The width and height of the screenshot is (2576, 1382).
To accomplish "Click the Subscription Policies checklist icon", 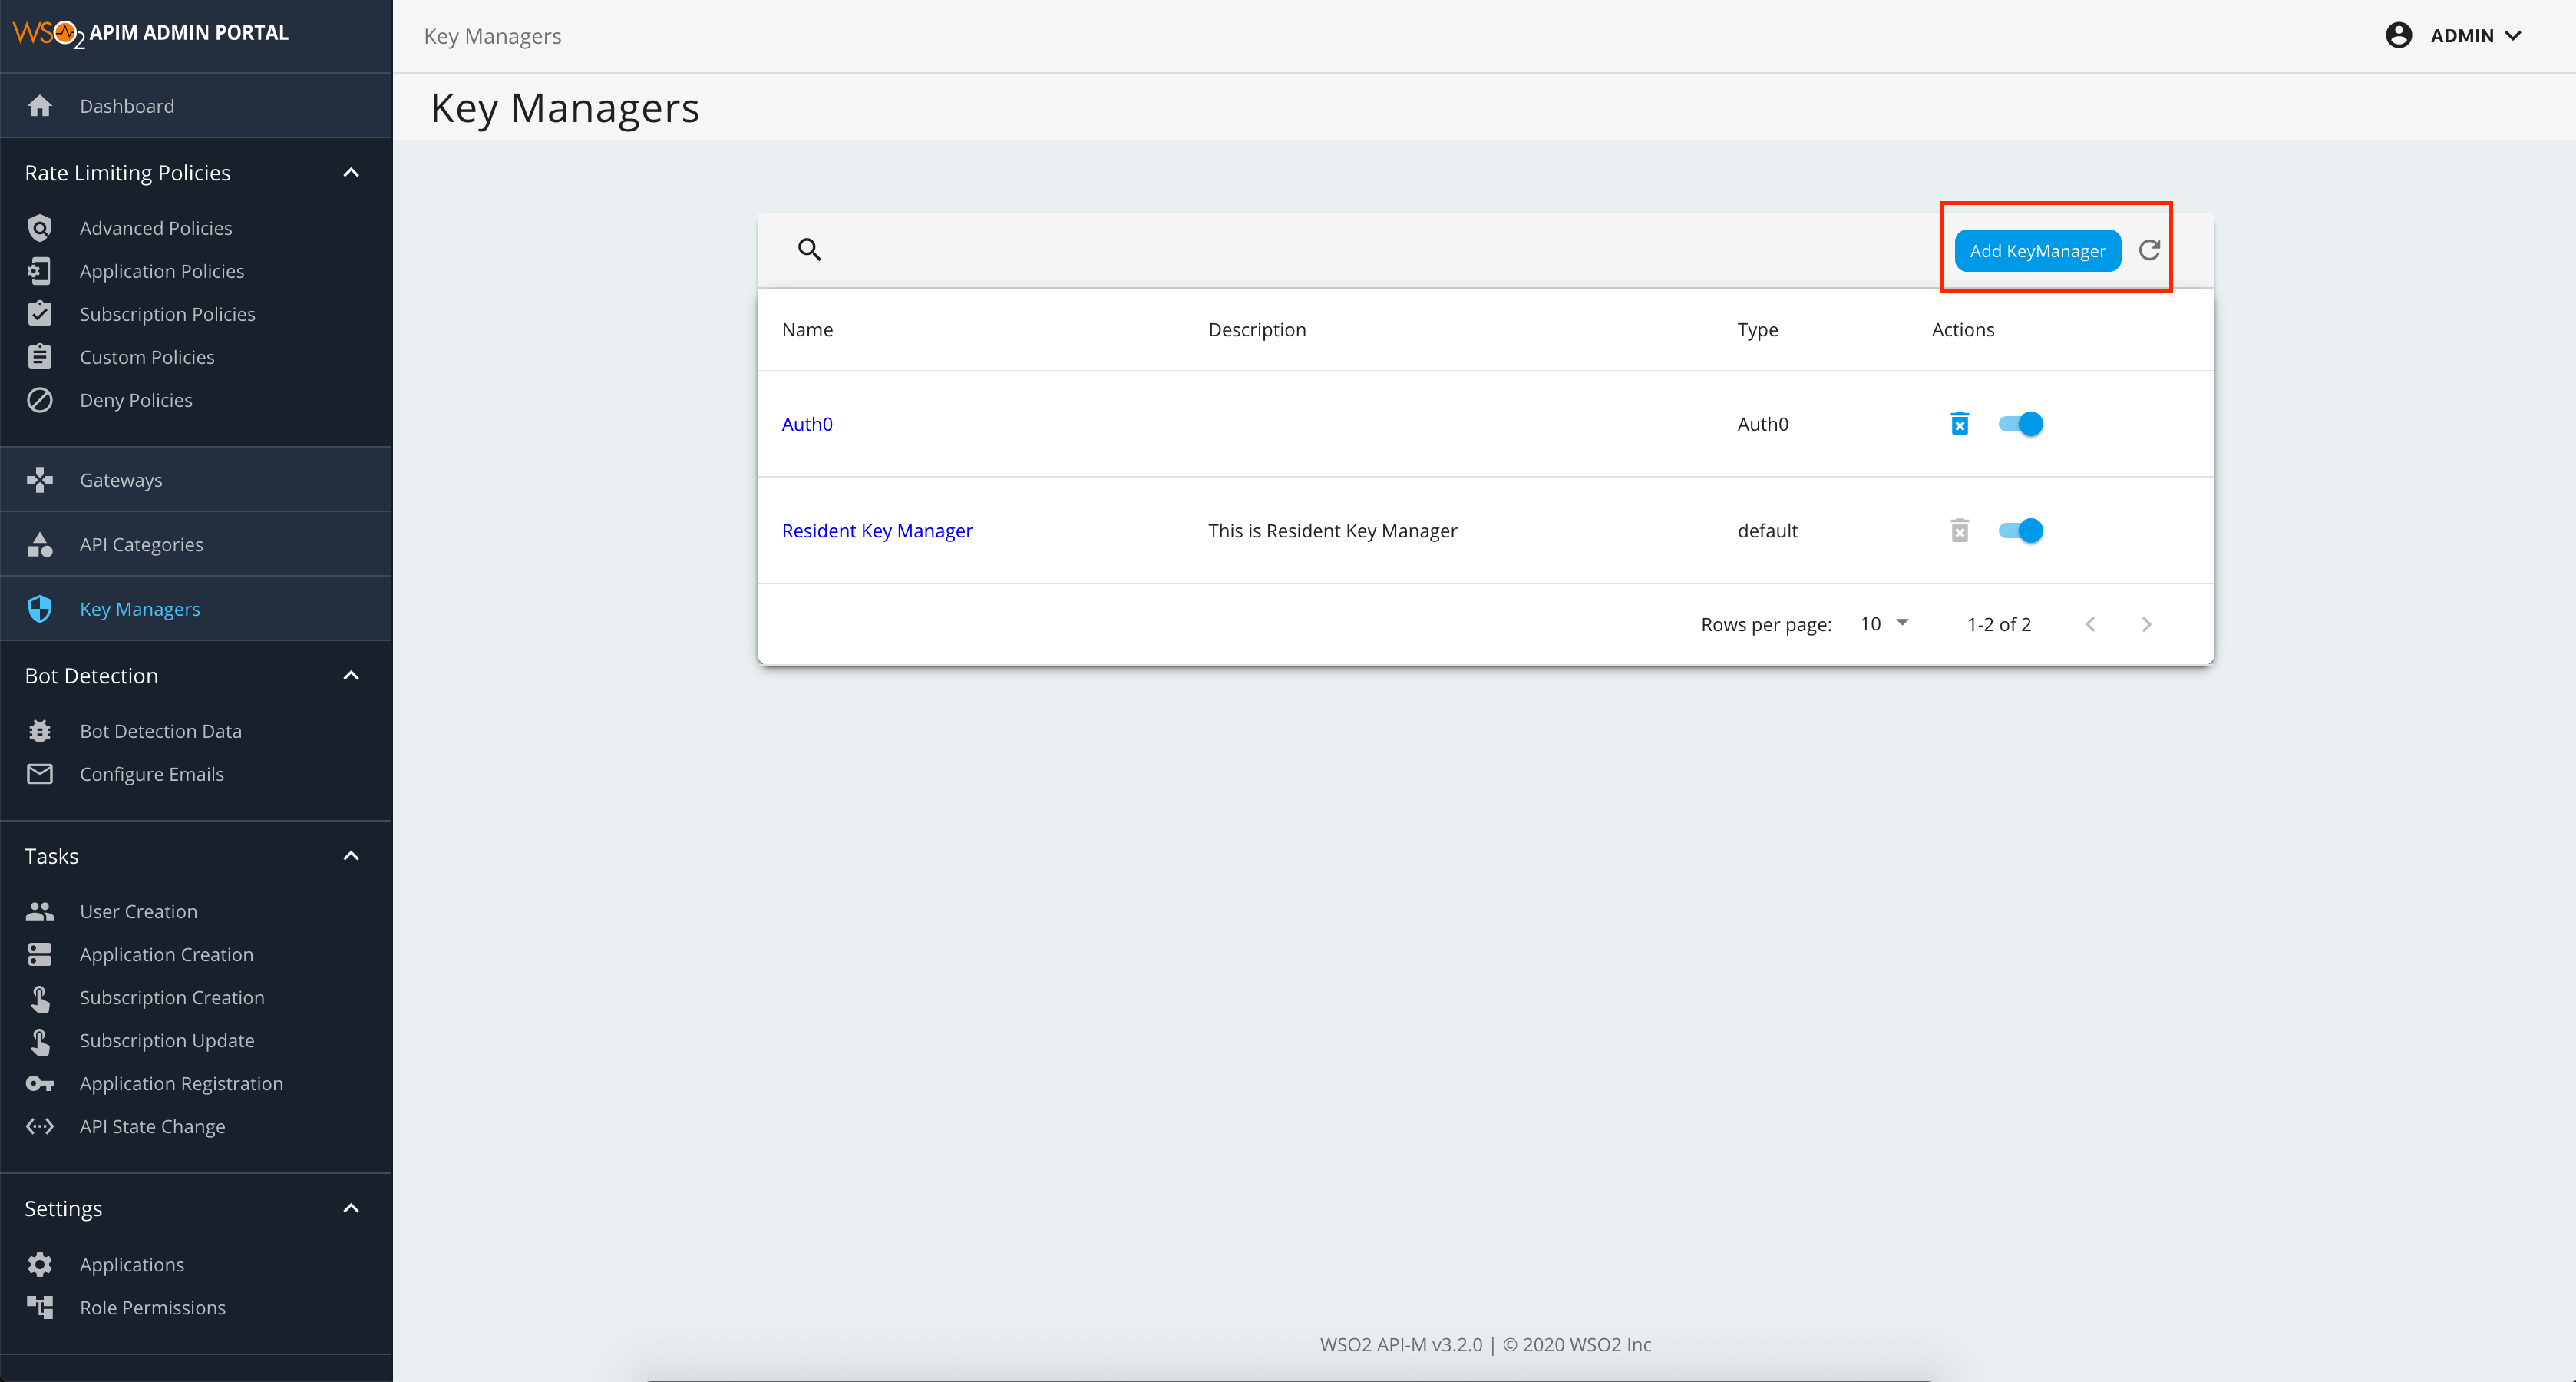I will click(40, 314).
